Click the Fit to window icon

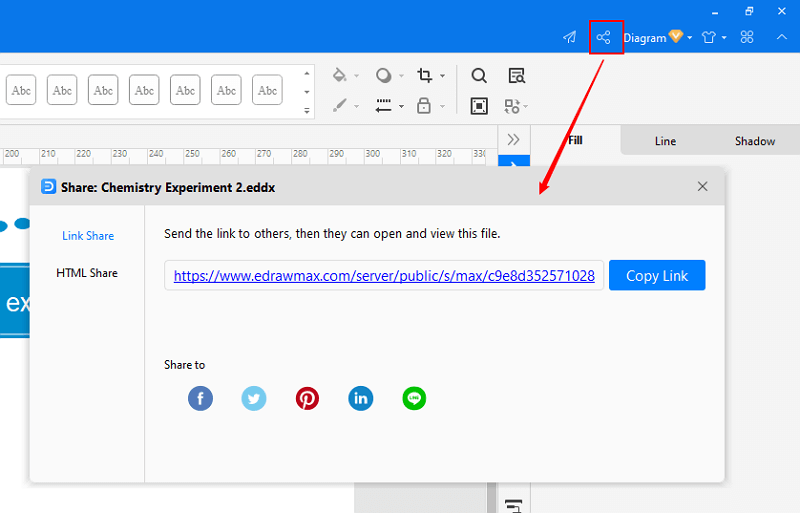pyautogui.click(x=479, y=106)
